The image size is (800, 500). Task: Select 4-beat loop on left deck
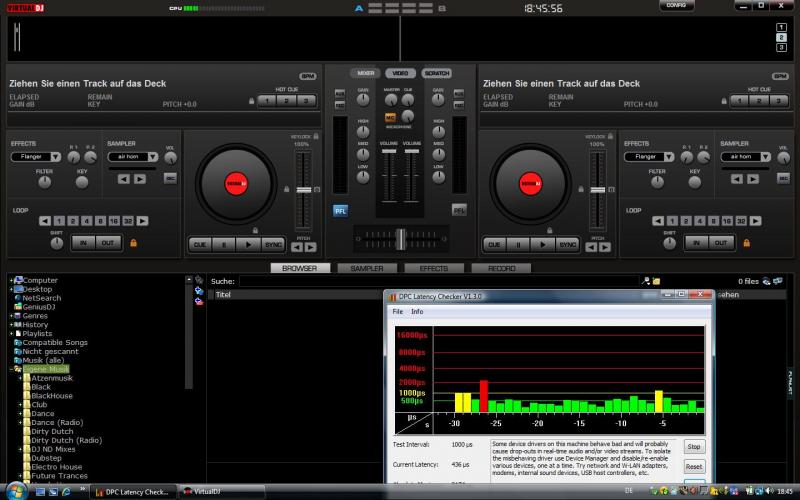coord(87,221)
